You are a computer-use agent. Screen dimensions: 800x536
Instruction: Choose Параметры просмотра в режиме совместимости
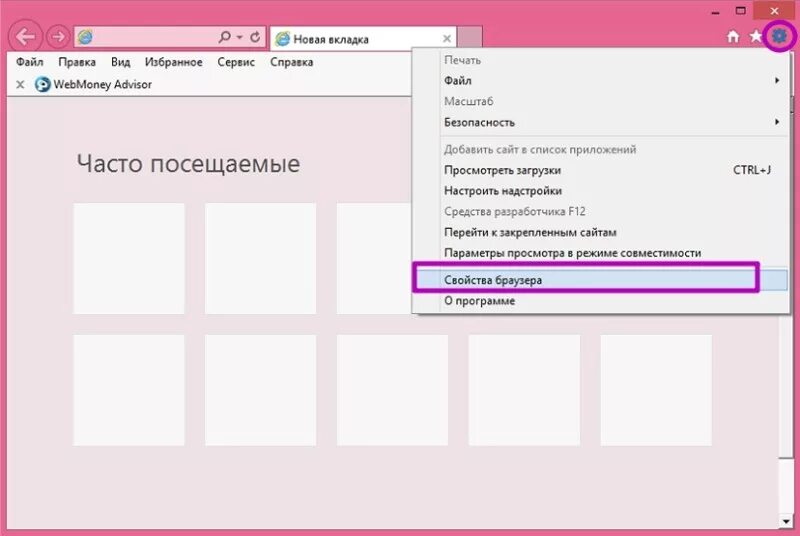point(601,253)
